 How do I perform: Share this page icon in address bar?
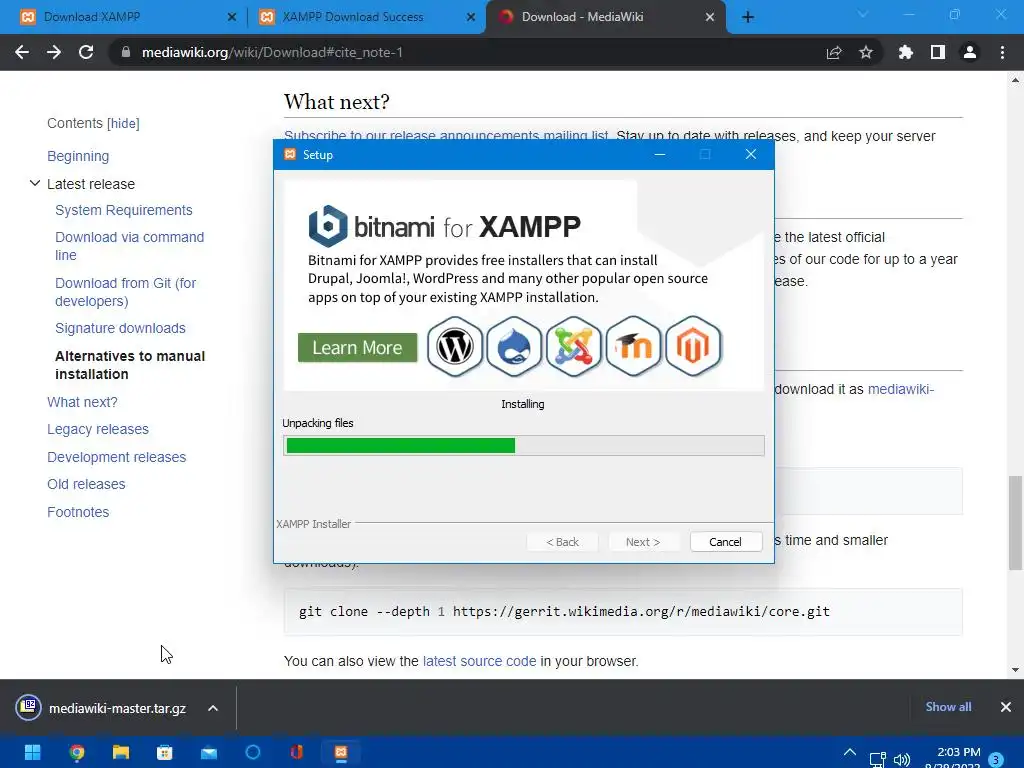pos(834,52)
